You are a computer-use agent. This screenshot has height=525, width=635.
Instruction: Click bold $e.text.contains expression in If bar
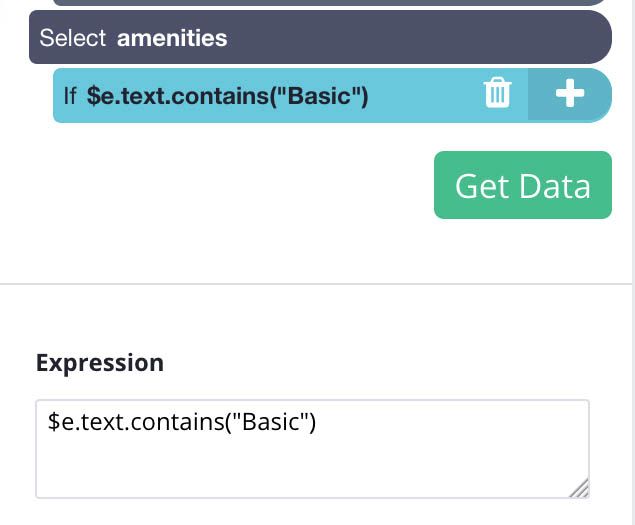pos(228,96)
